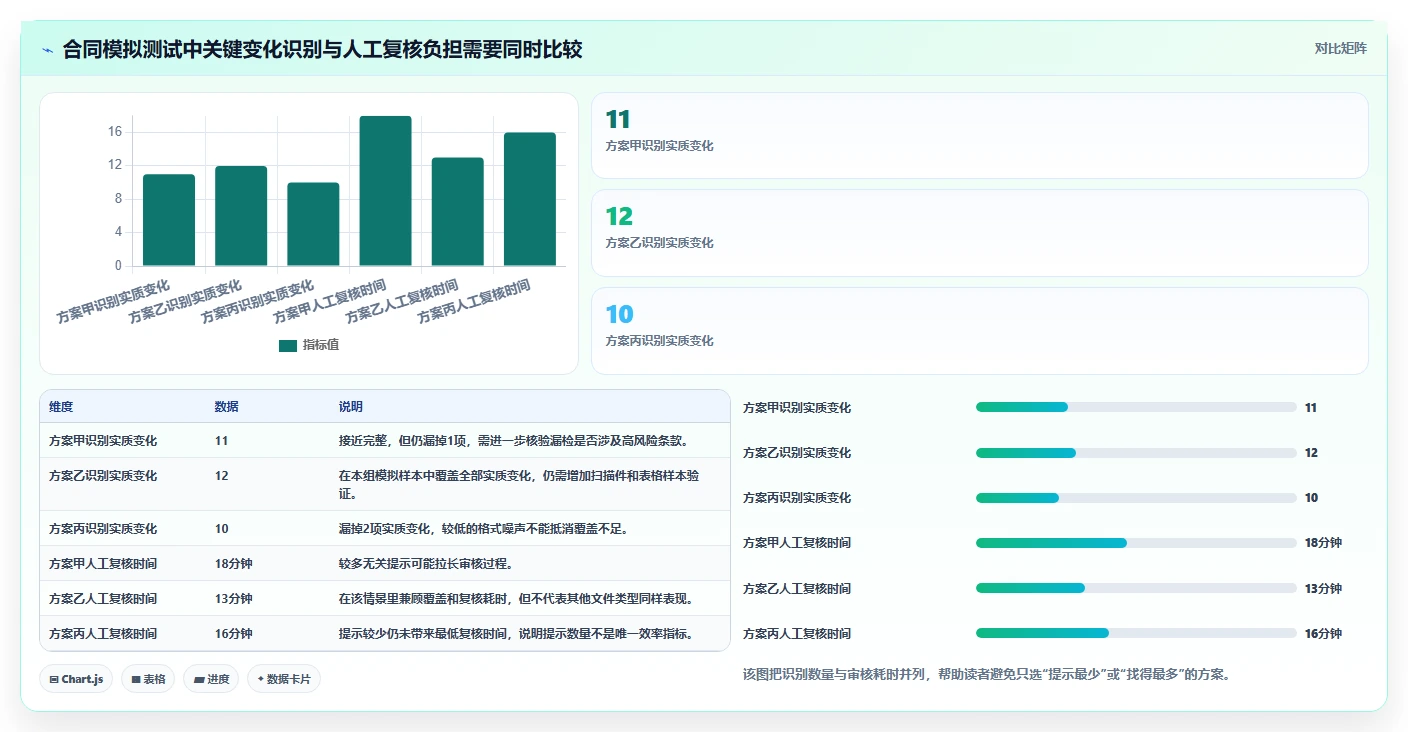
Task: Click the 13分钟 value in the table
Action: point(233,599)
